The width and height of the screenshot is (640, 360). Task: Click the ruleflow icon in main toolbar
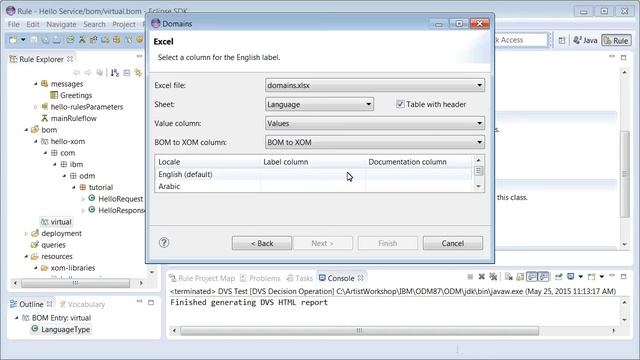click(82, 40)
